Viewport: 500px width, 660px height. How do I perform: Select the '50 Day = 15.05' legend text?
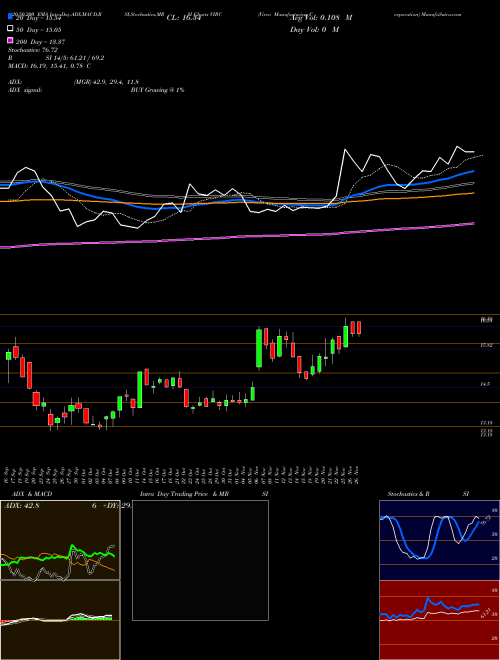pyautogui.click(x=39, y=30)
